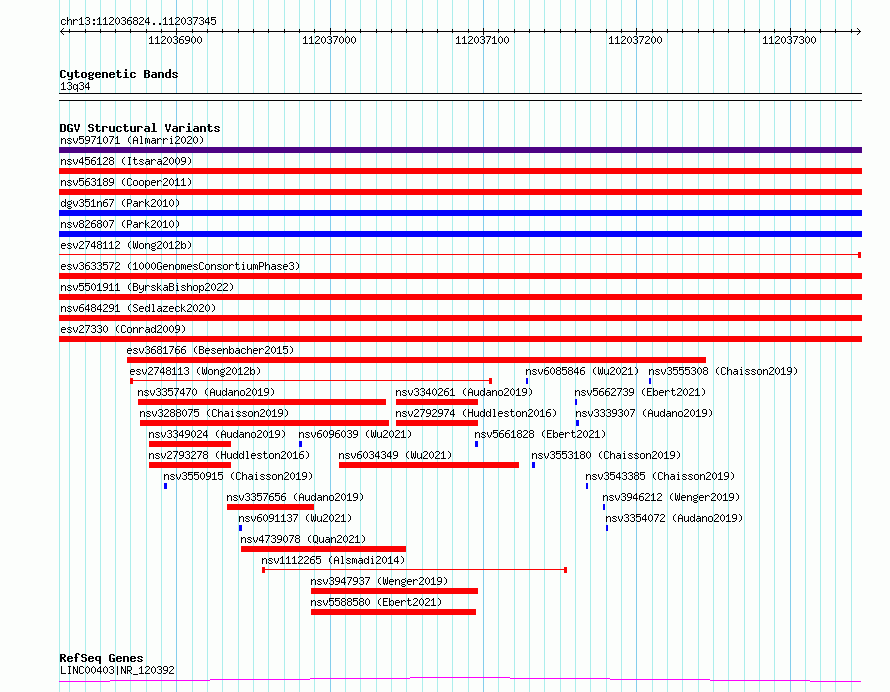The image size is (890, 692).
Task: Select the chr13:112036824..112037345 coordinates text
Action: 138,22
